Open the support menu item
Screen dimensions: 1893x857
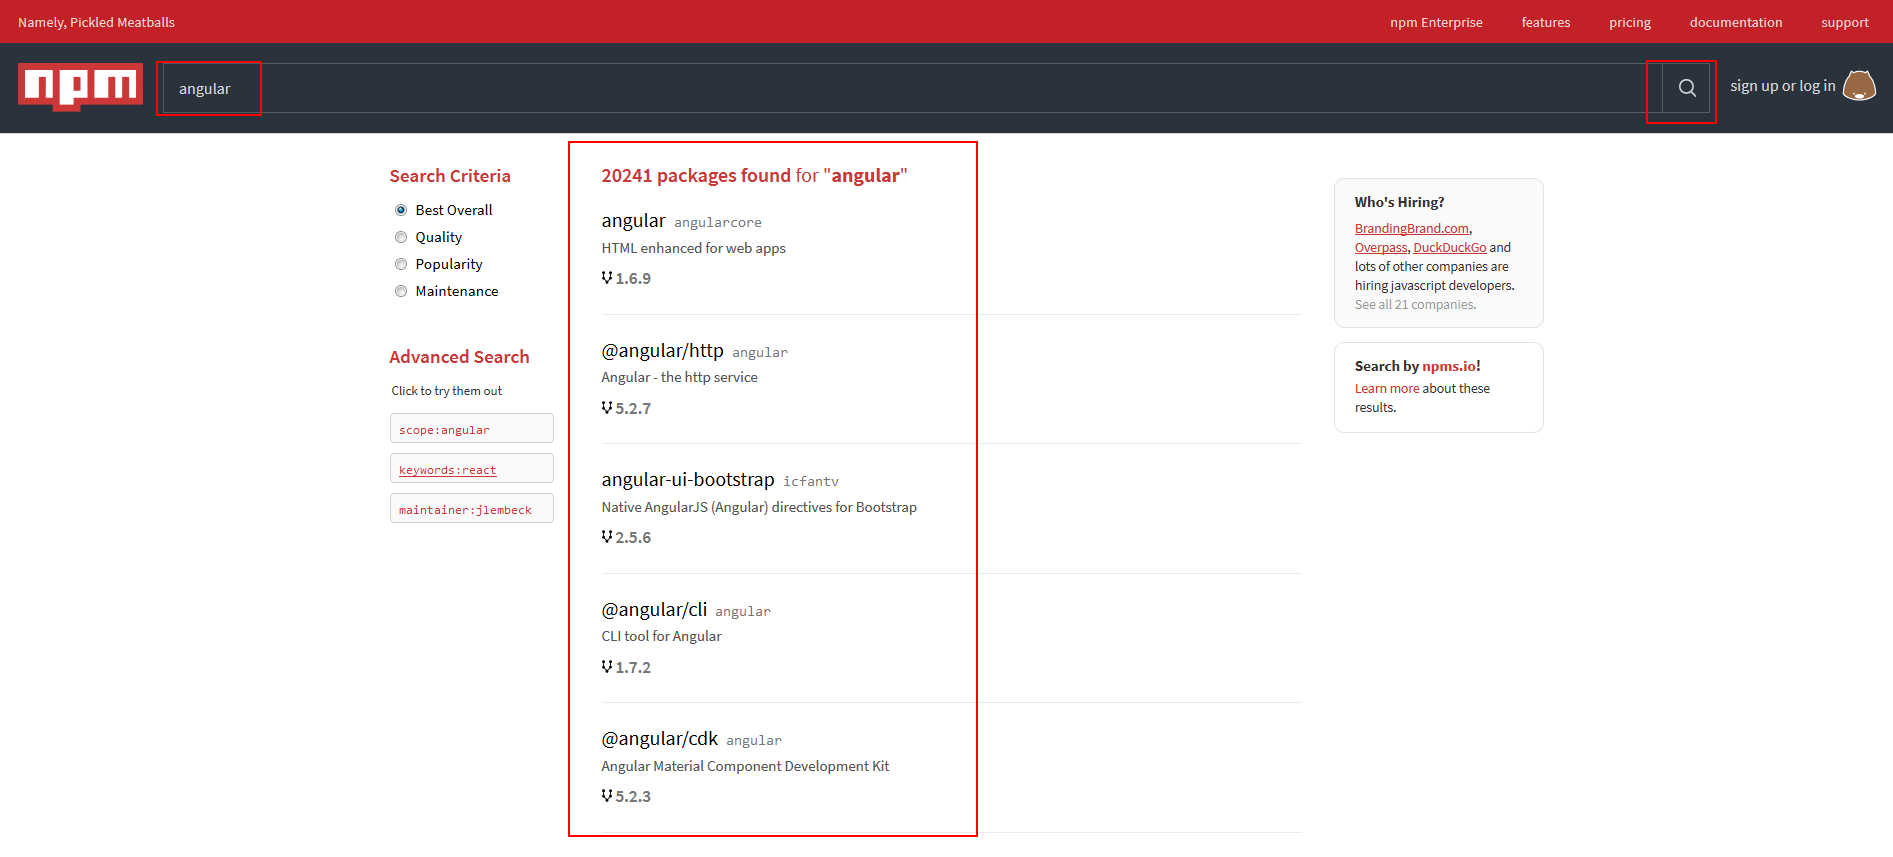click(x=1845, y=22)
